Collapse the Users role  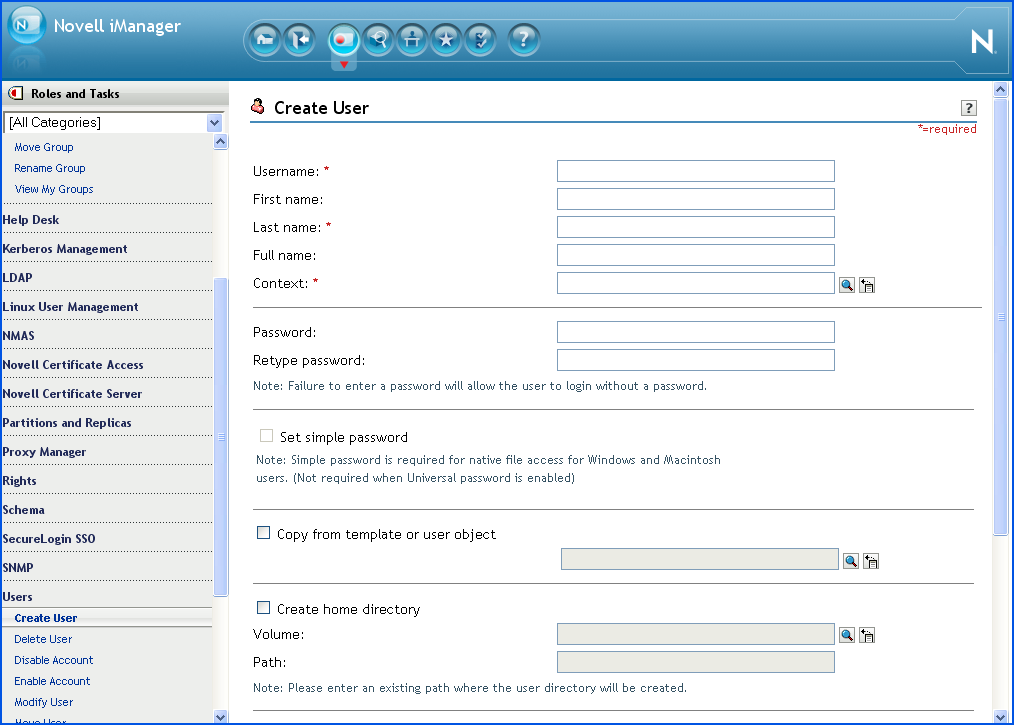[x=17, y=597]
